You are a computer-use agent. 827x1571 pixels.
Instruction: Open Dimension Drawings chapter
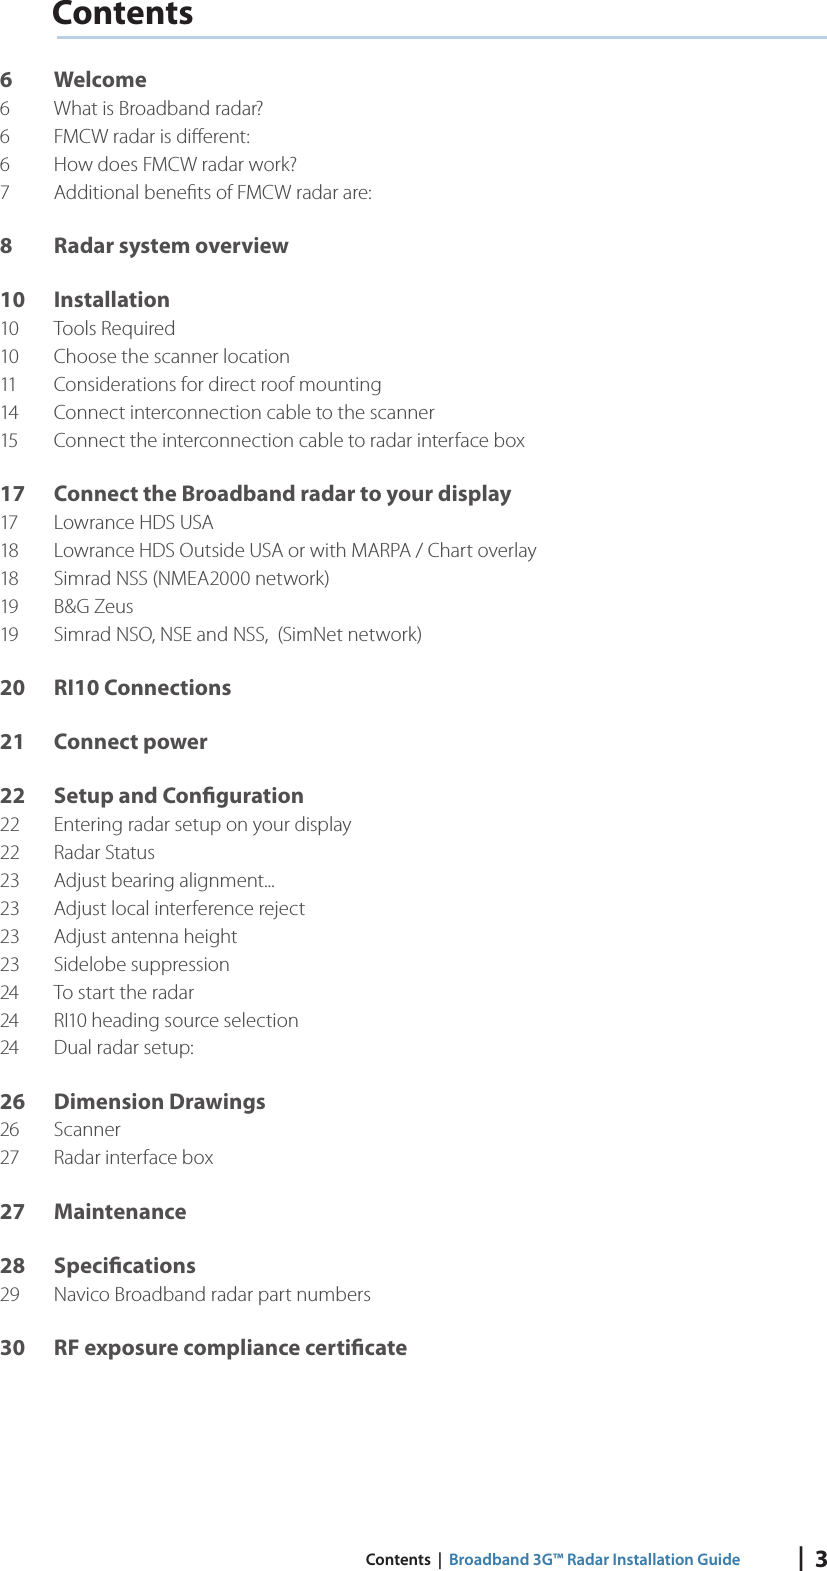[159, 1102]
